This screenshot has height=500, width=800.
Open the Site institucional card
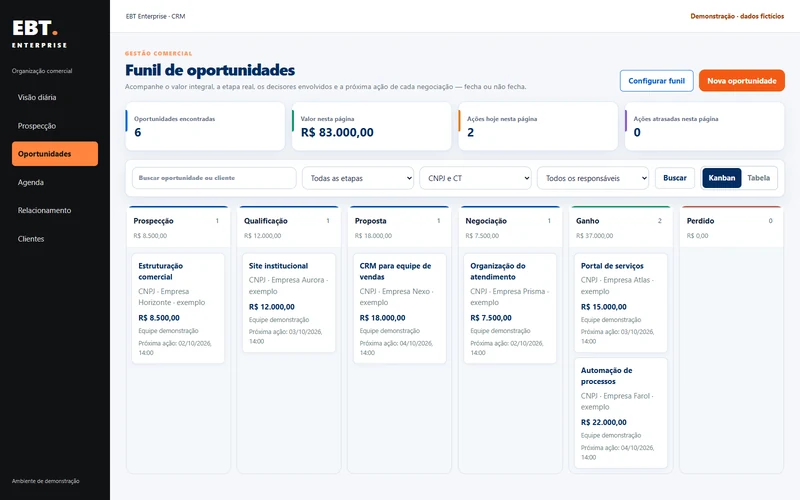289,303
